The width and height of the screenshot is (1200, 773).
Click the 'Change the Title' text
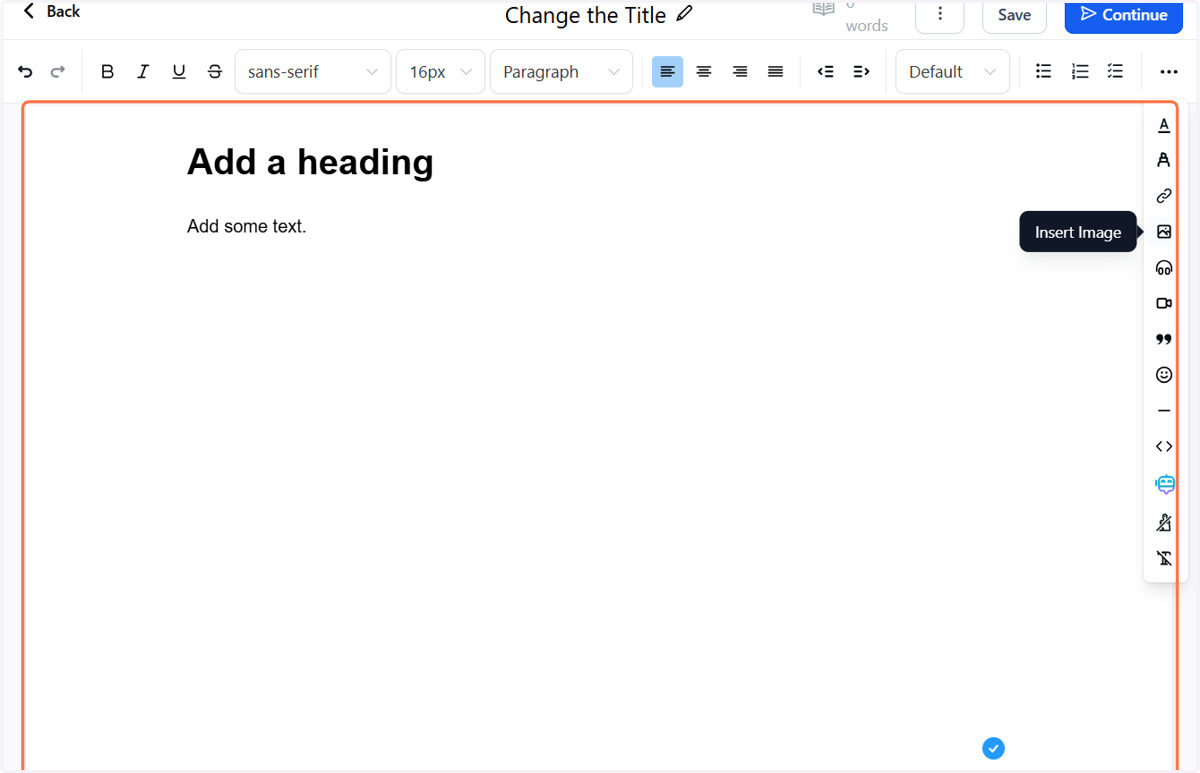pyautogui.click(x=585, y=15)
